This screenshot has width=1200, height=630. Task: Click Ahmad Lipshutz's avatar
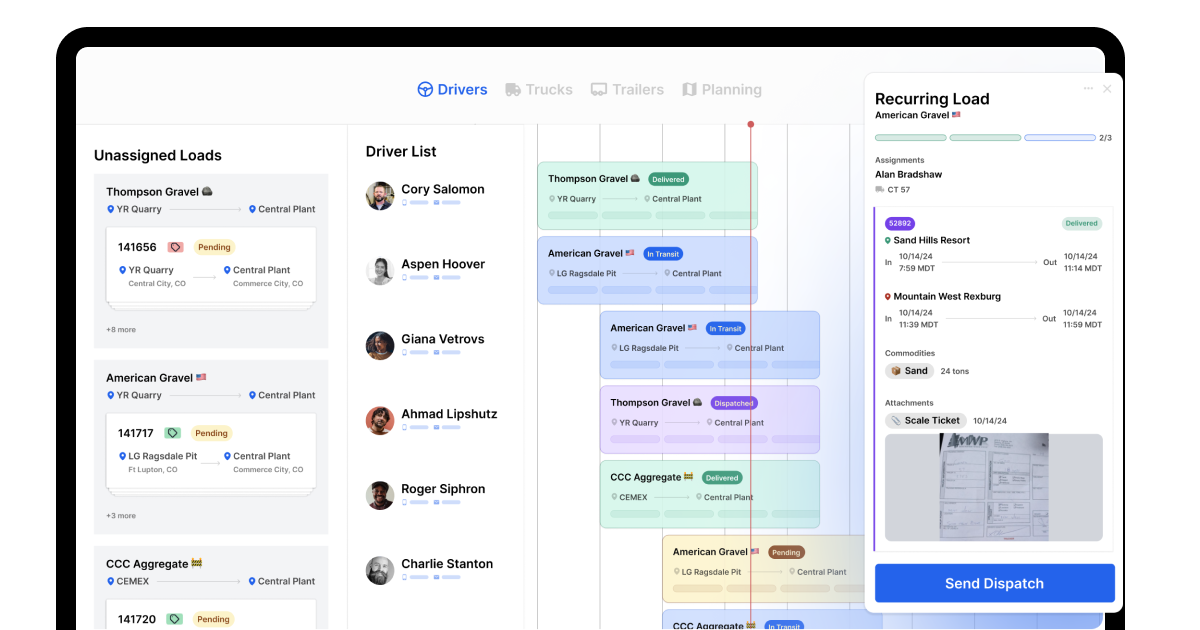[380, 421]
